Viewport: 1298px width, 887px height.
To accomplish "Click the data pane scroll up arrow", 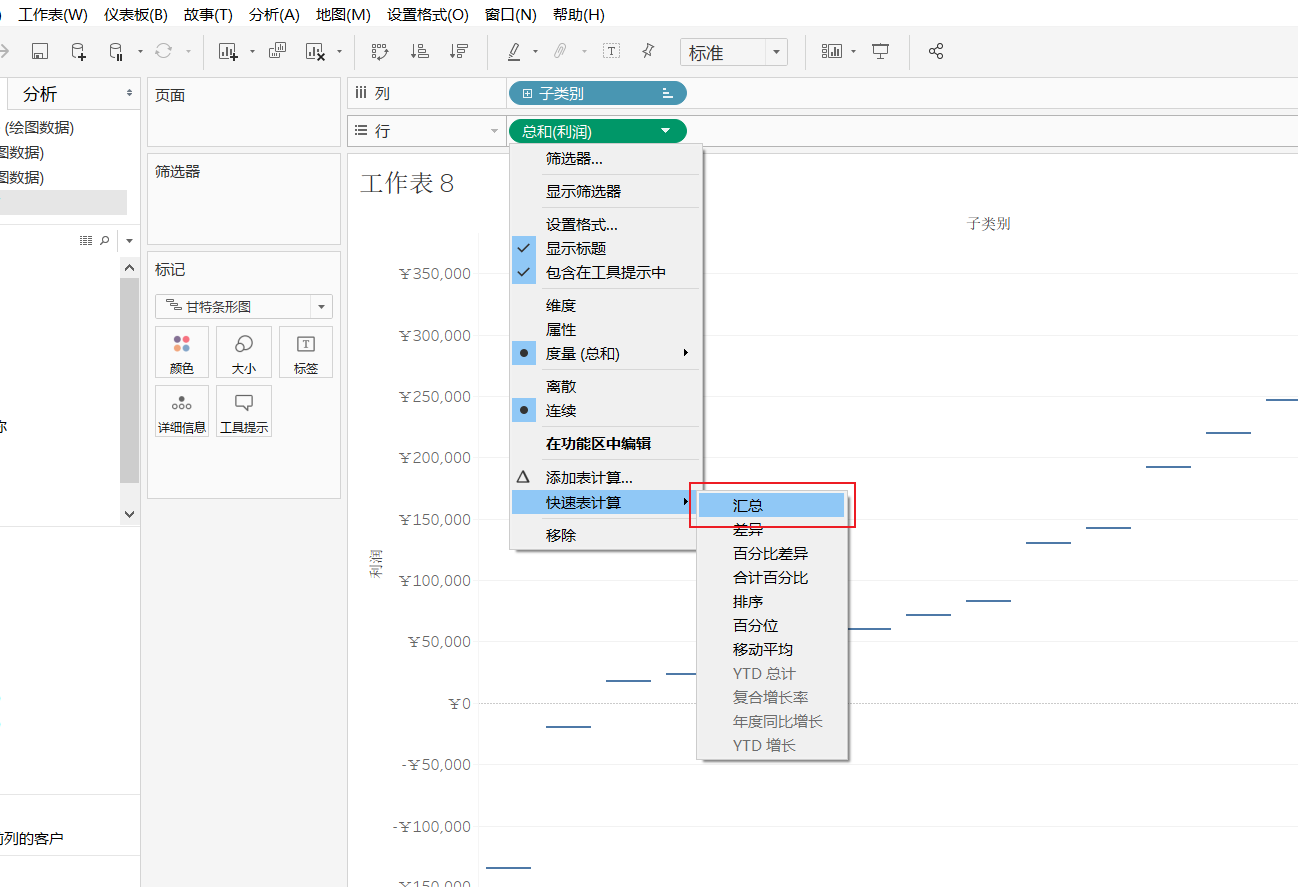I will [x=129, y=268].
